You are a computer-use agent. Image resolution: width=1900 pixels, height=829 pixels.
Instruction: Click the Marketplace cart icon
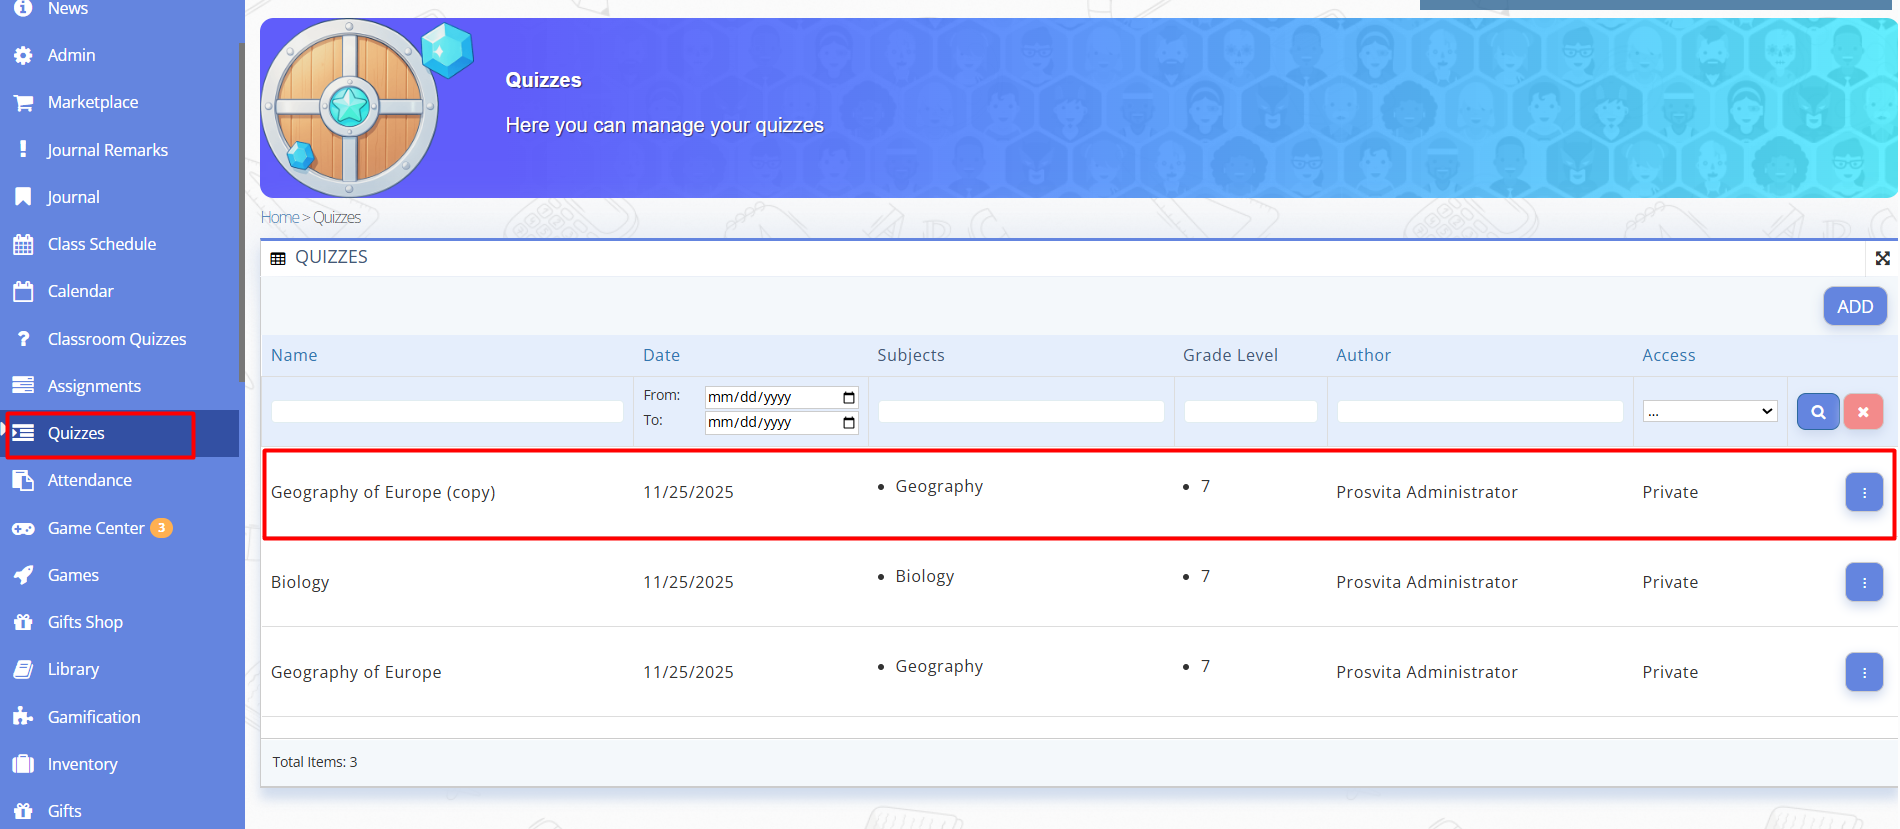pyautogui.click(x=23, y=102)
